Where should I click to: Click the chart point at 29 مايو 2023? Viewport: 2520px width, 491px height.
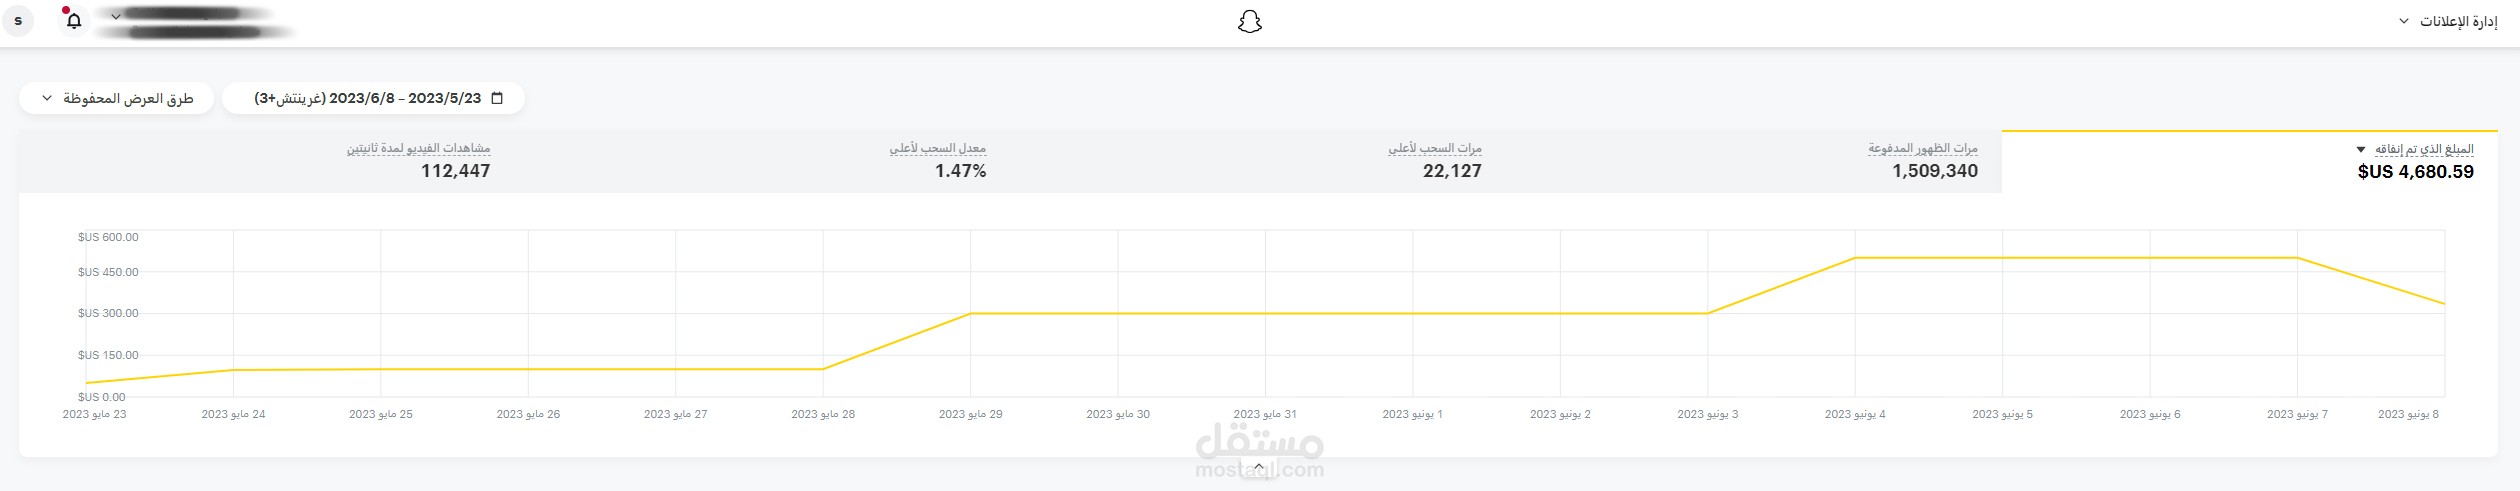(971, 314)
